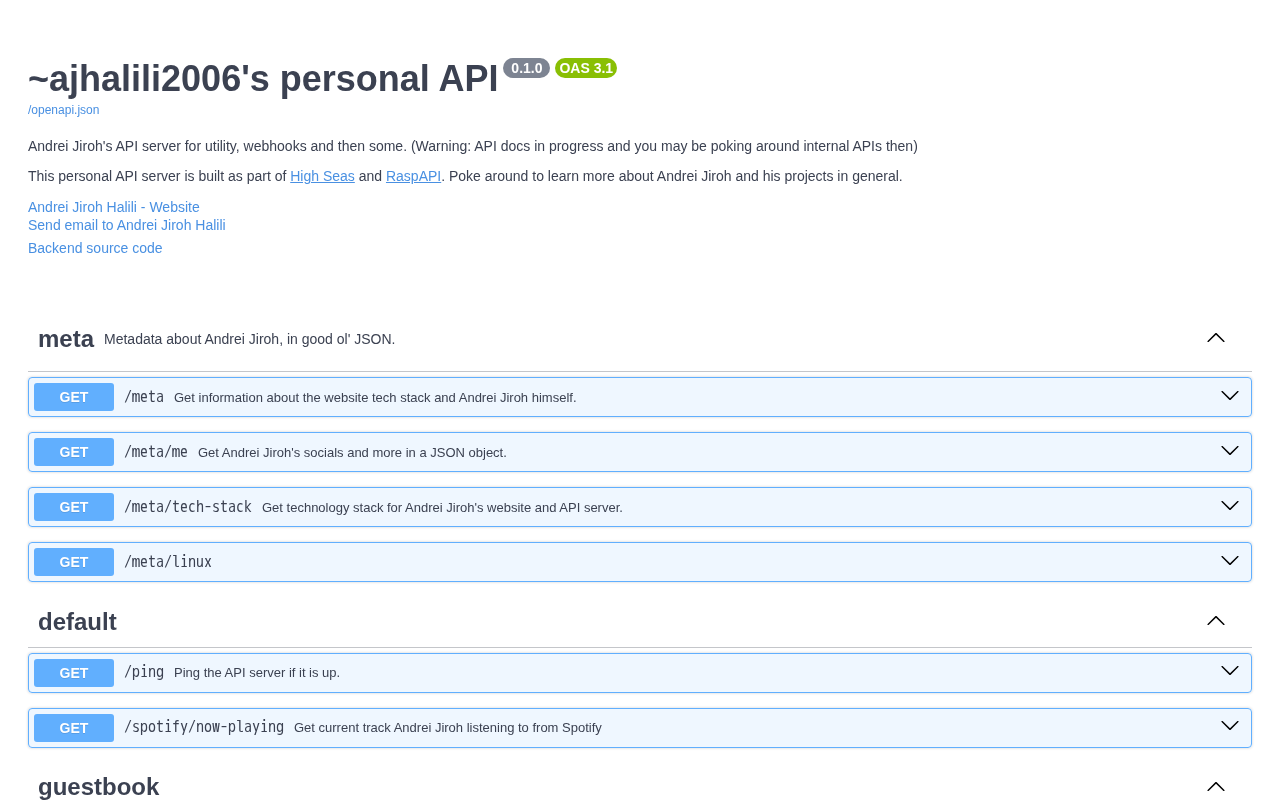Collapse the meta section chevron

[1215, 338]
